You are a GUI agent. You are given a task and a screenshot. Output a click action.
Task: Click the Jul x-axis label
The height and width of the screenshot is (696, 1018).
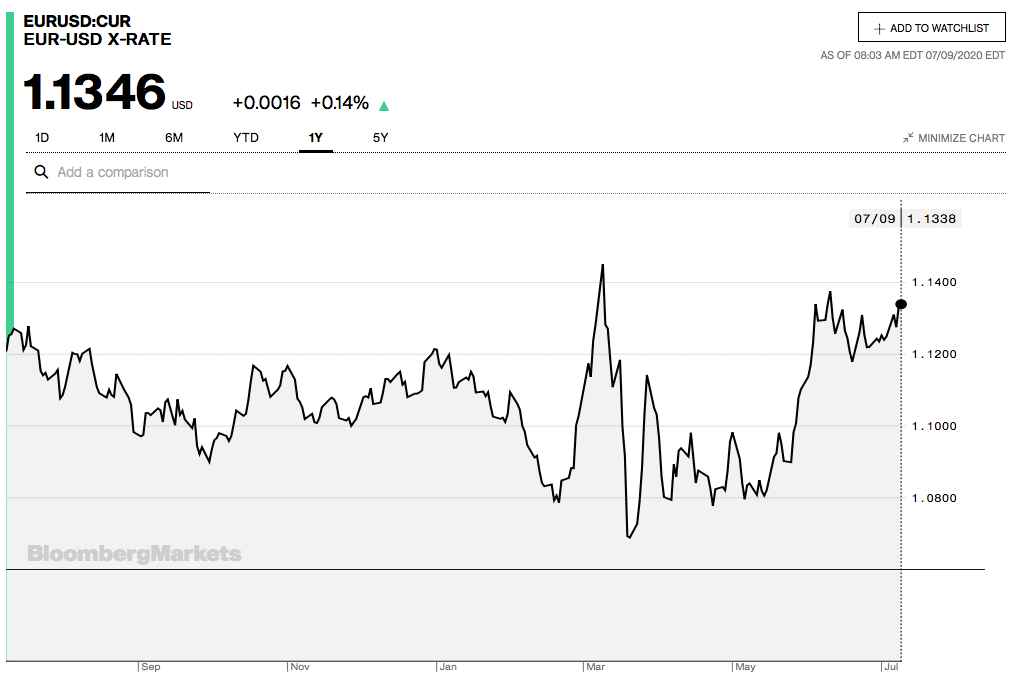(x=891, y=667)
